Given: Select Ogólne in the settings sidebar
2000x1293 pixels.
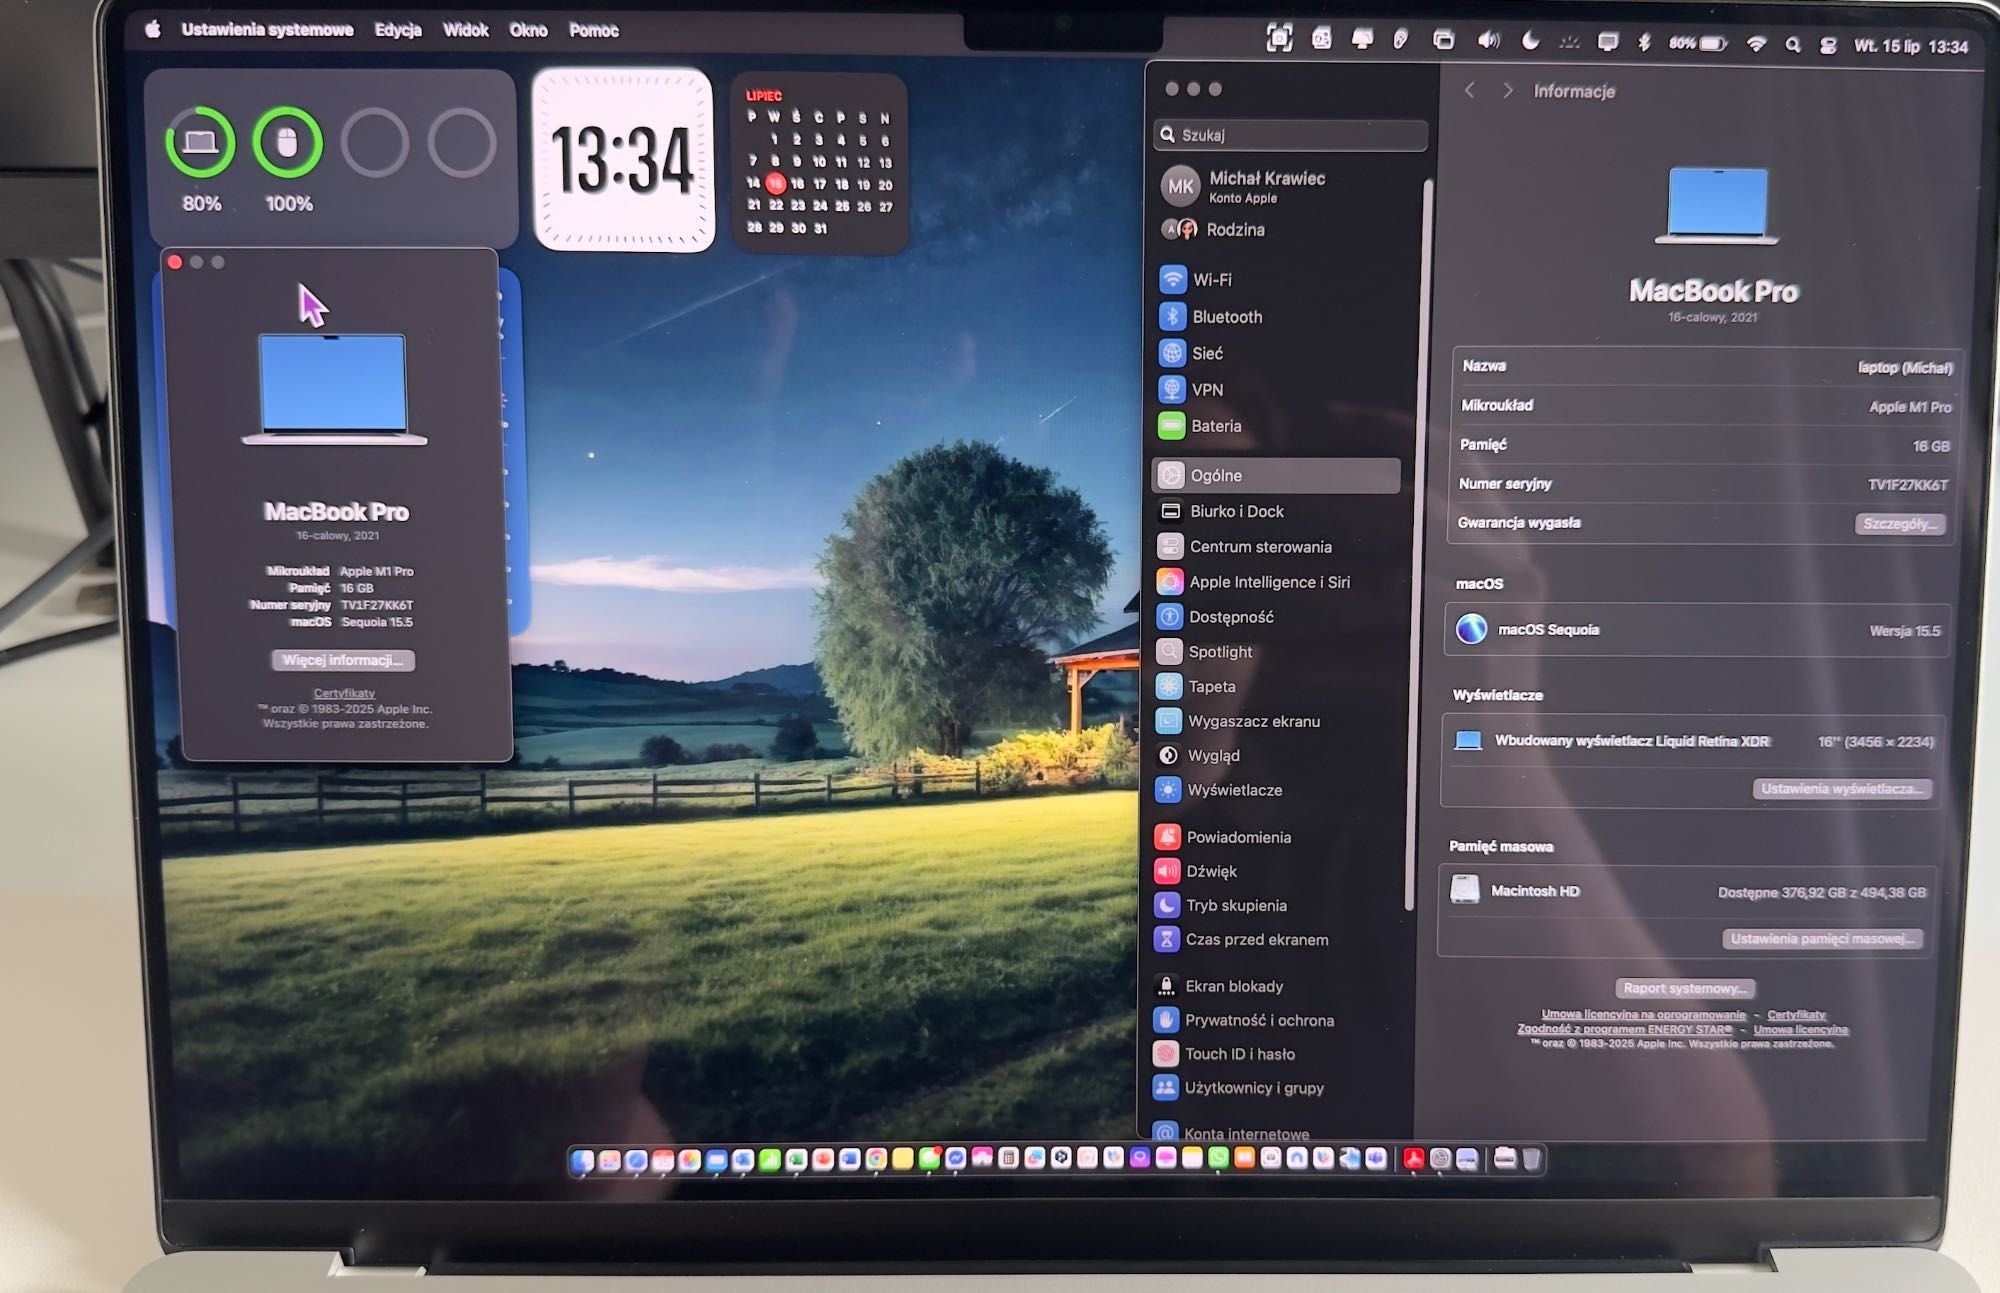Looking at the screenshot, I should [x=1276, y=476].
